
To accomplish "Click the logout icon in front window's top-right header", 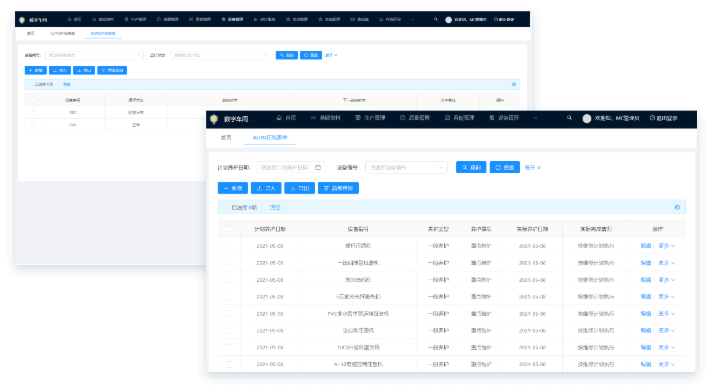I will (x=652, y=118).
